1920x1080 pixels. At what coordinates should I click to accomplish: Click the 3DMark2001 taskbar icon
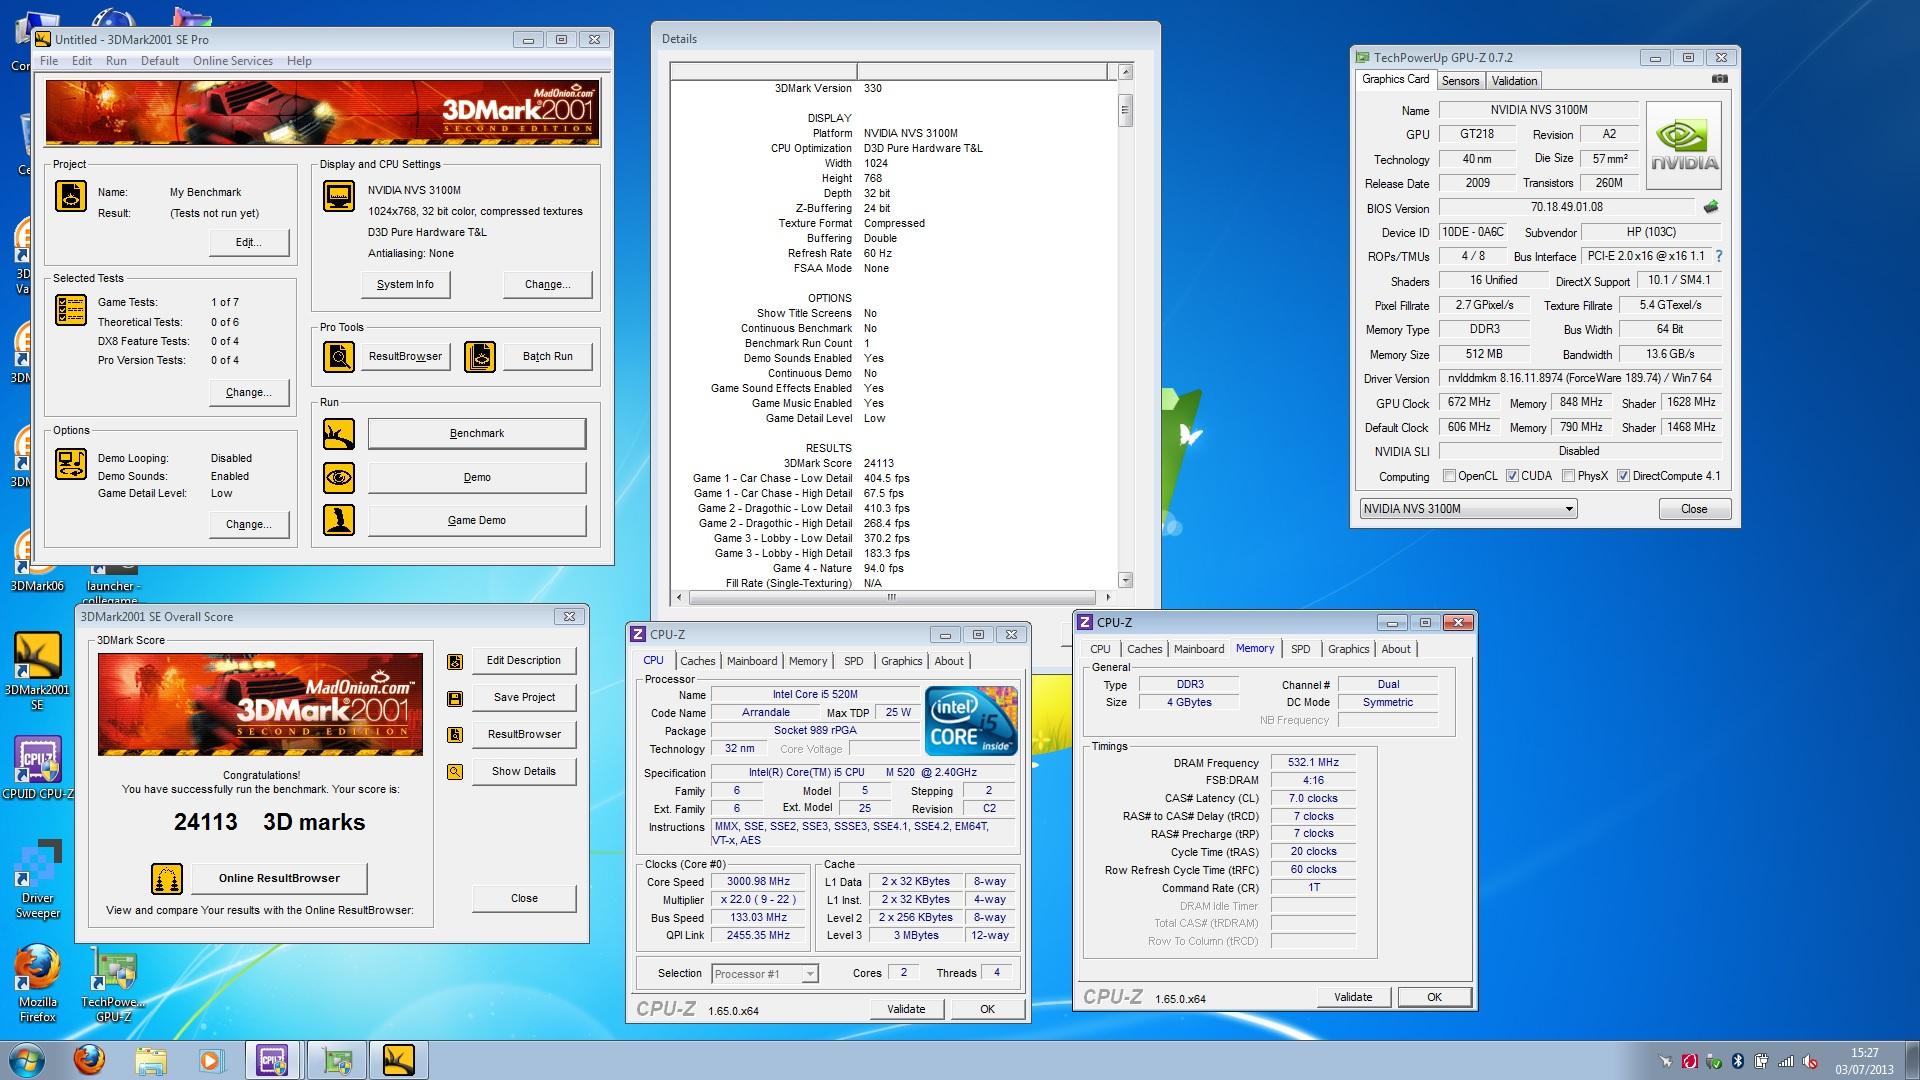(399, 1059)
